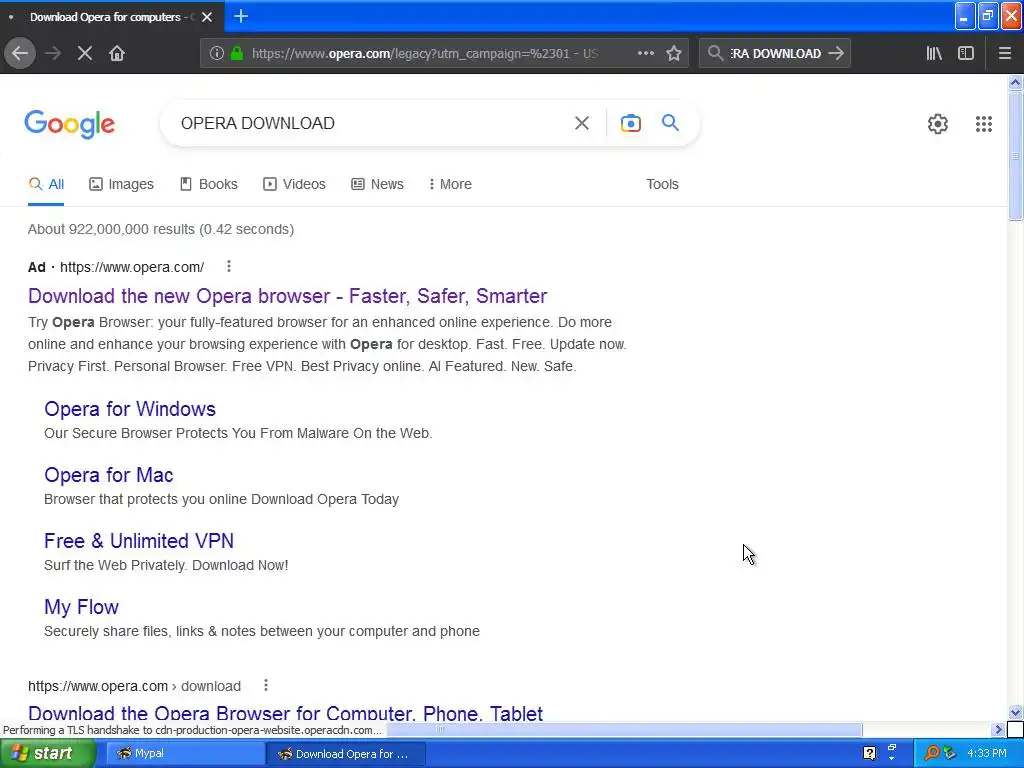Image resolution: width=1024 pixels, height=768 pixels.
Task: Click the vertical scrollbar up arrow
Action: pyautogui.click(x=1015, y=82)
